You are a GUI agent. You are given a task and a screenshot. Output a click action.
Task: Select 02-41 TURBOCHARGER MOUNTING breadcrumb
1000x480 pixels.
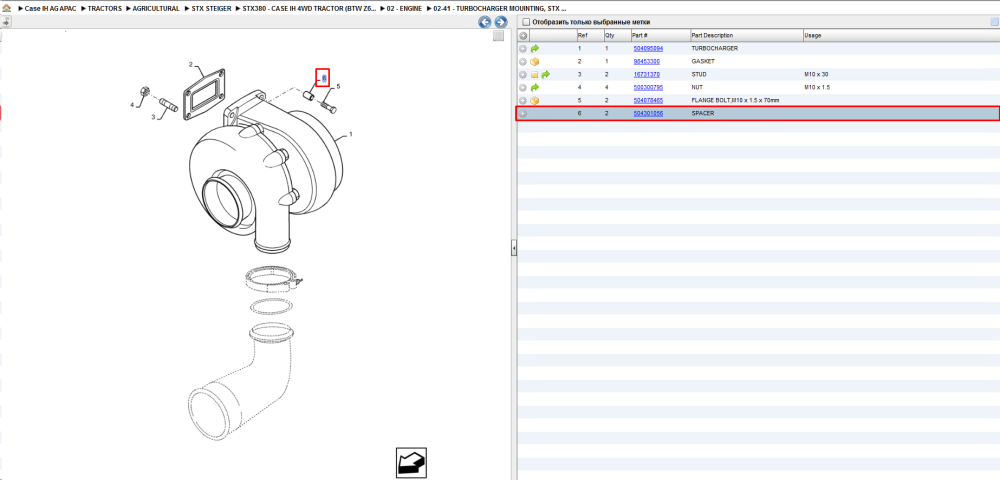[499, 9]
